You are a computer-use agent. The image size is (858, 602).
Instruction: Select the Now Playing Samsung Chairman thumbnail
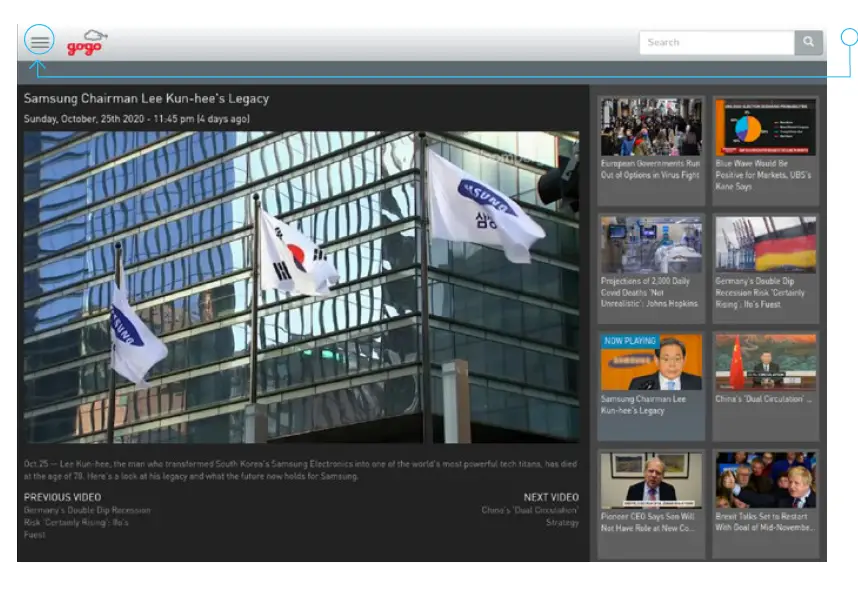[x=651, y=362]
